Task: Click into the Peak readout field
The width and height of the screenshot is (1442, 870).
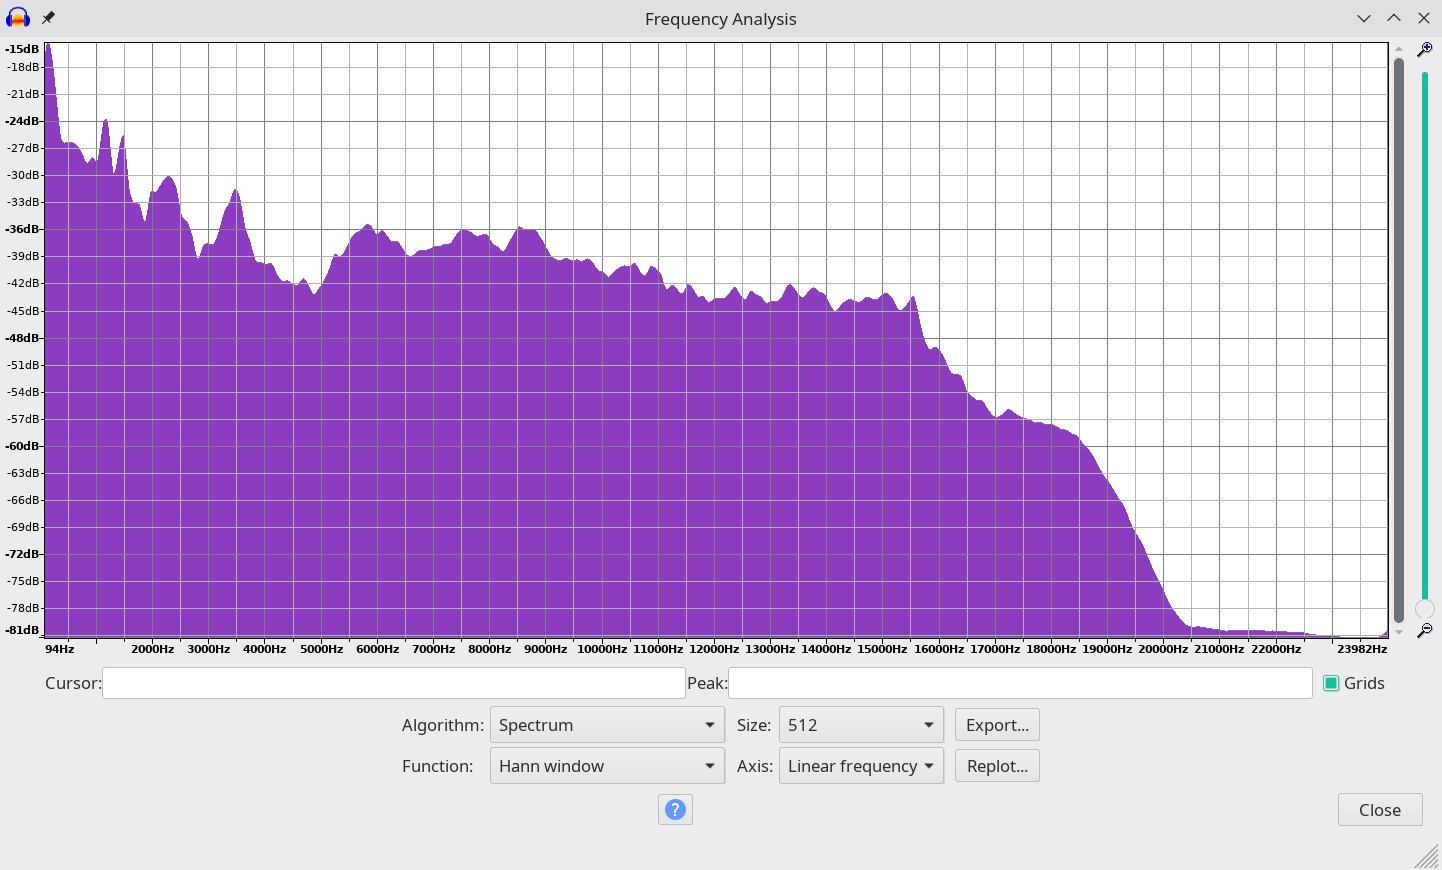Action: point(1020,683)
